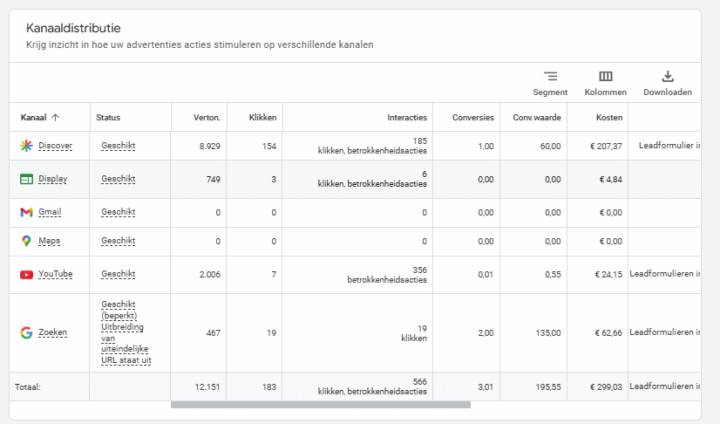Select the € 24,15 cost for YouTube
Image resolution: width=720 pixels, height=424 pixels.
coord(608,274)
